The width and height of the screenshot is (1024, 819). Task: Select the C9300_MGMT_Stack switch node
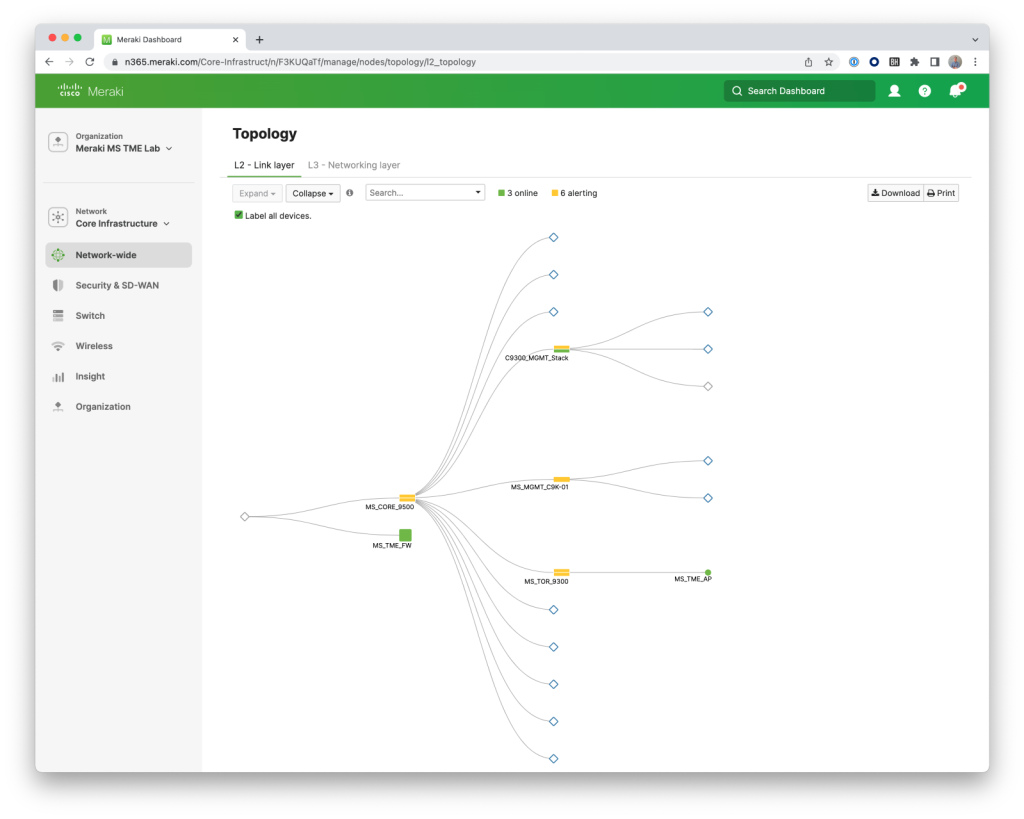(x=561, y=349)
